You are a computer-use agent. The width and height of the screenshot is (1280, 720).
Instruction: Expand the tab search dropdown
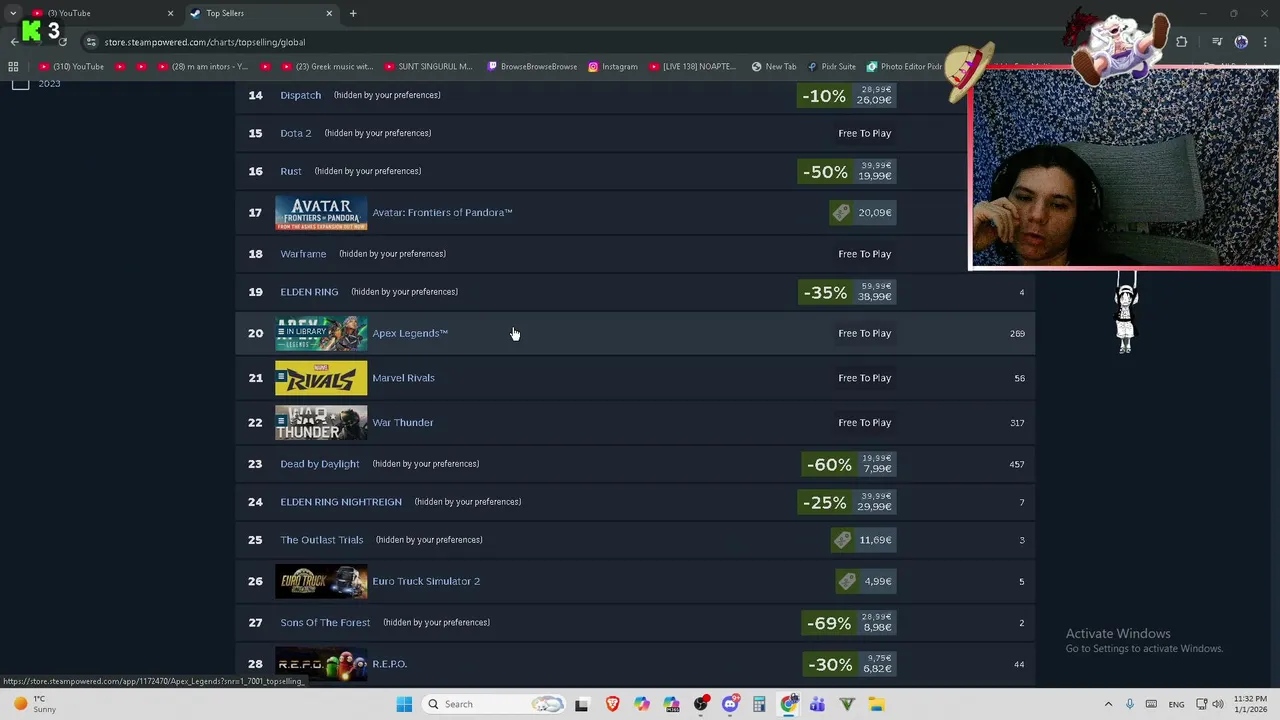(13, 13)
